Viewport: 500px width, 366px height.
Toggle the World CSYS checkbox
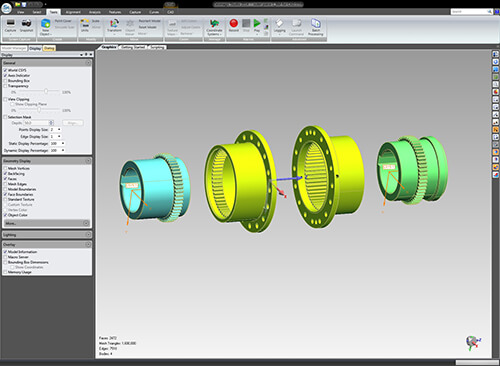tap(5, 70)
